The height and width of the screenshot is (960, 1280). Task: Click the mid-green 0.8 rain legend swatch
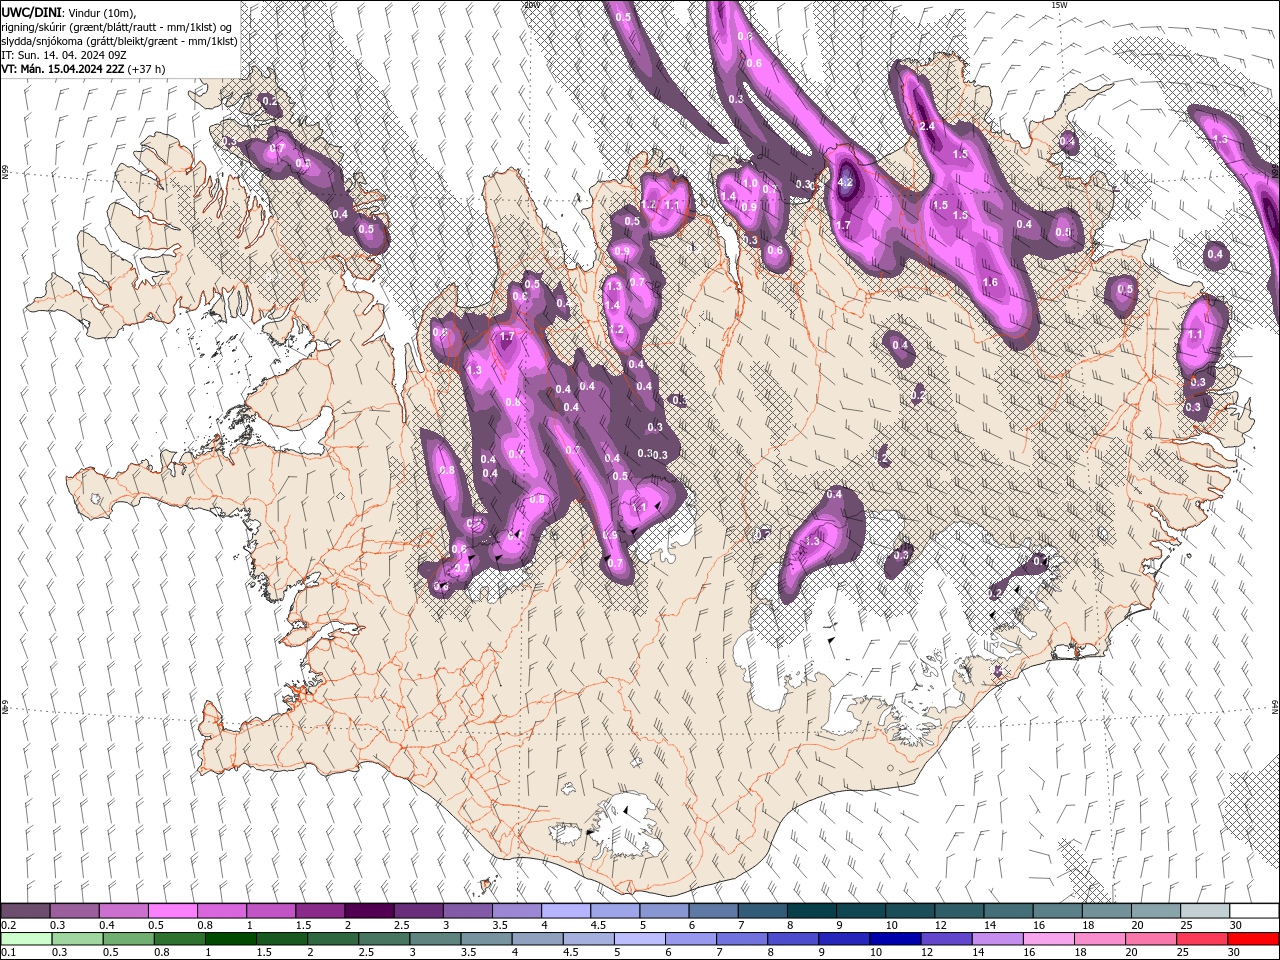tap(179, 939)
